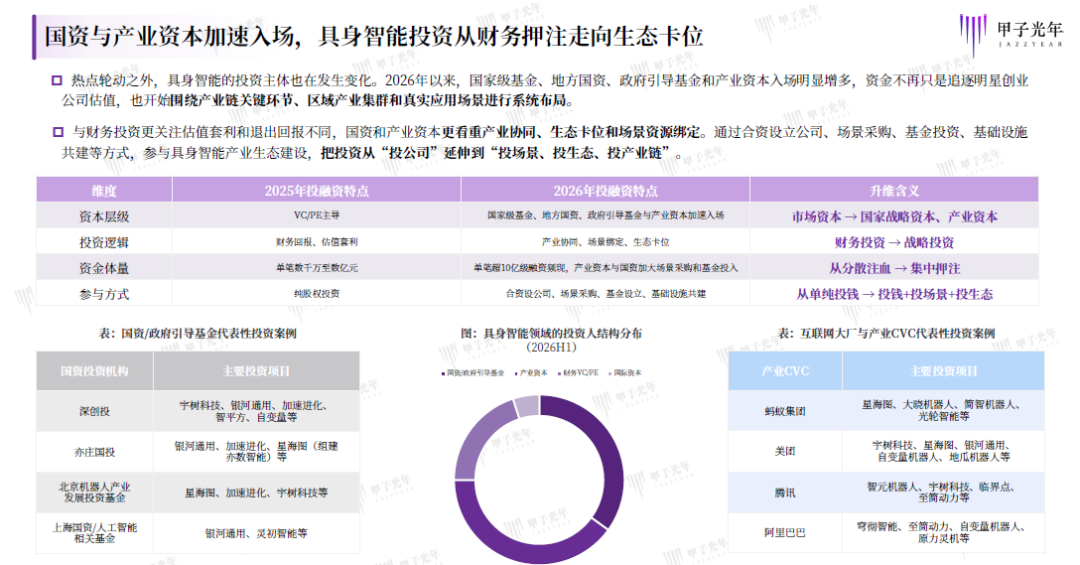Select the 2025年投融资特点 column header

pyautogui.click(x=316, y=191)
